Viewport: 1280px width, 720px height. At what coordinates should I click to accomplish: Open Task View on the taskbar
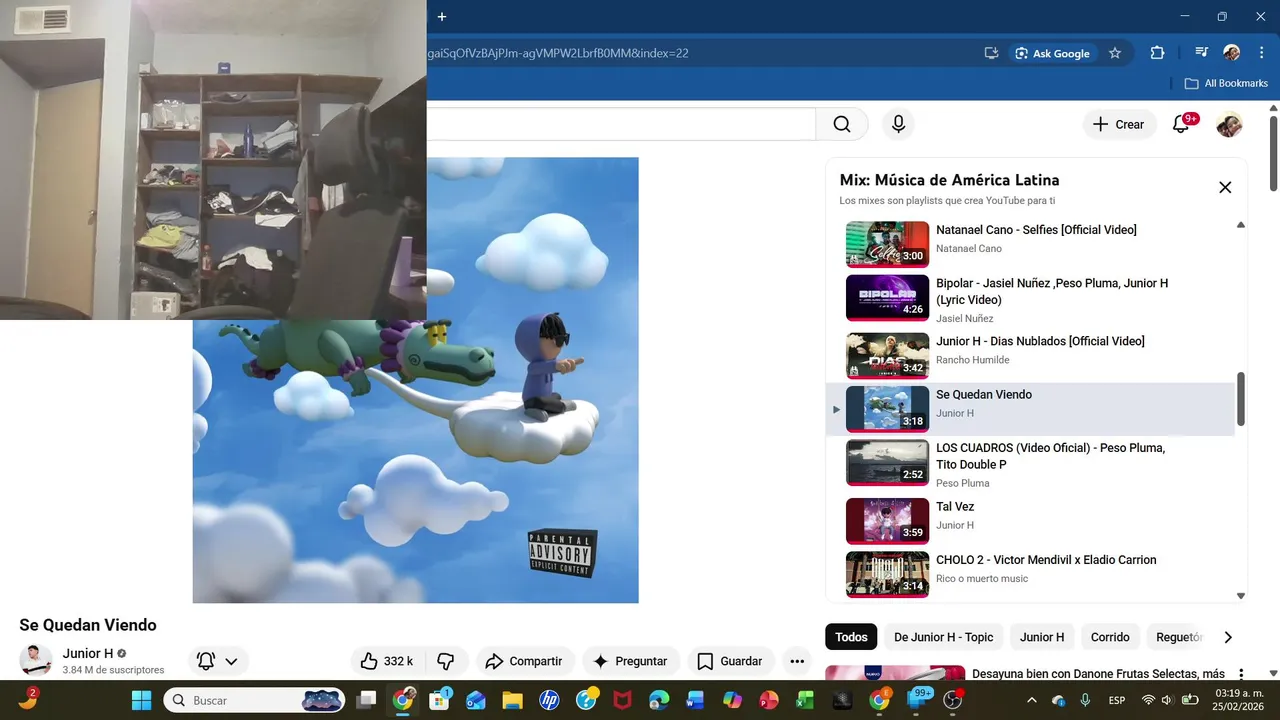[x=367, y=700]
